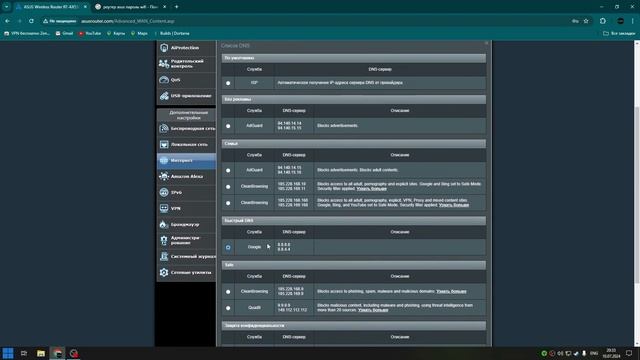640x360 pixels.
Task: Click the ENG language indicator
Action: click(594, 353)
